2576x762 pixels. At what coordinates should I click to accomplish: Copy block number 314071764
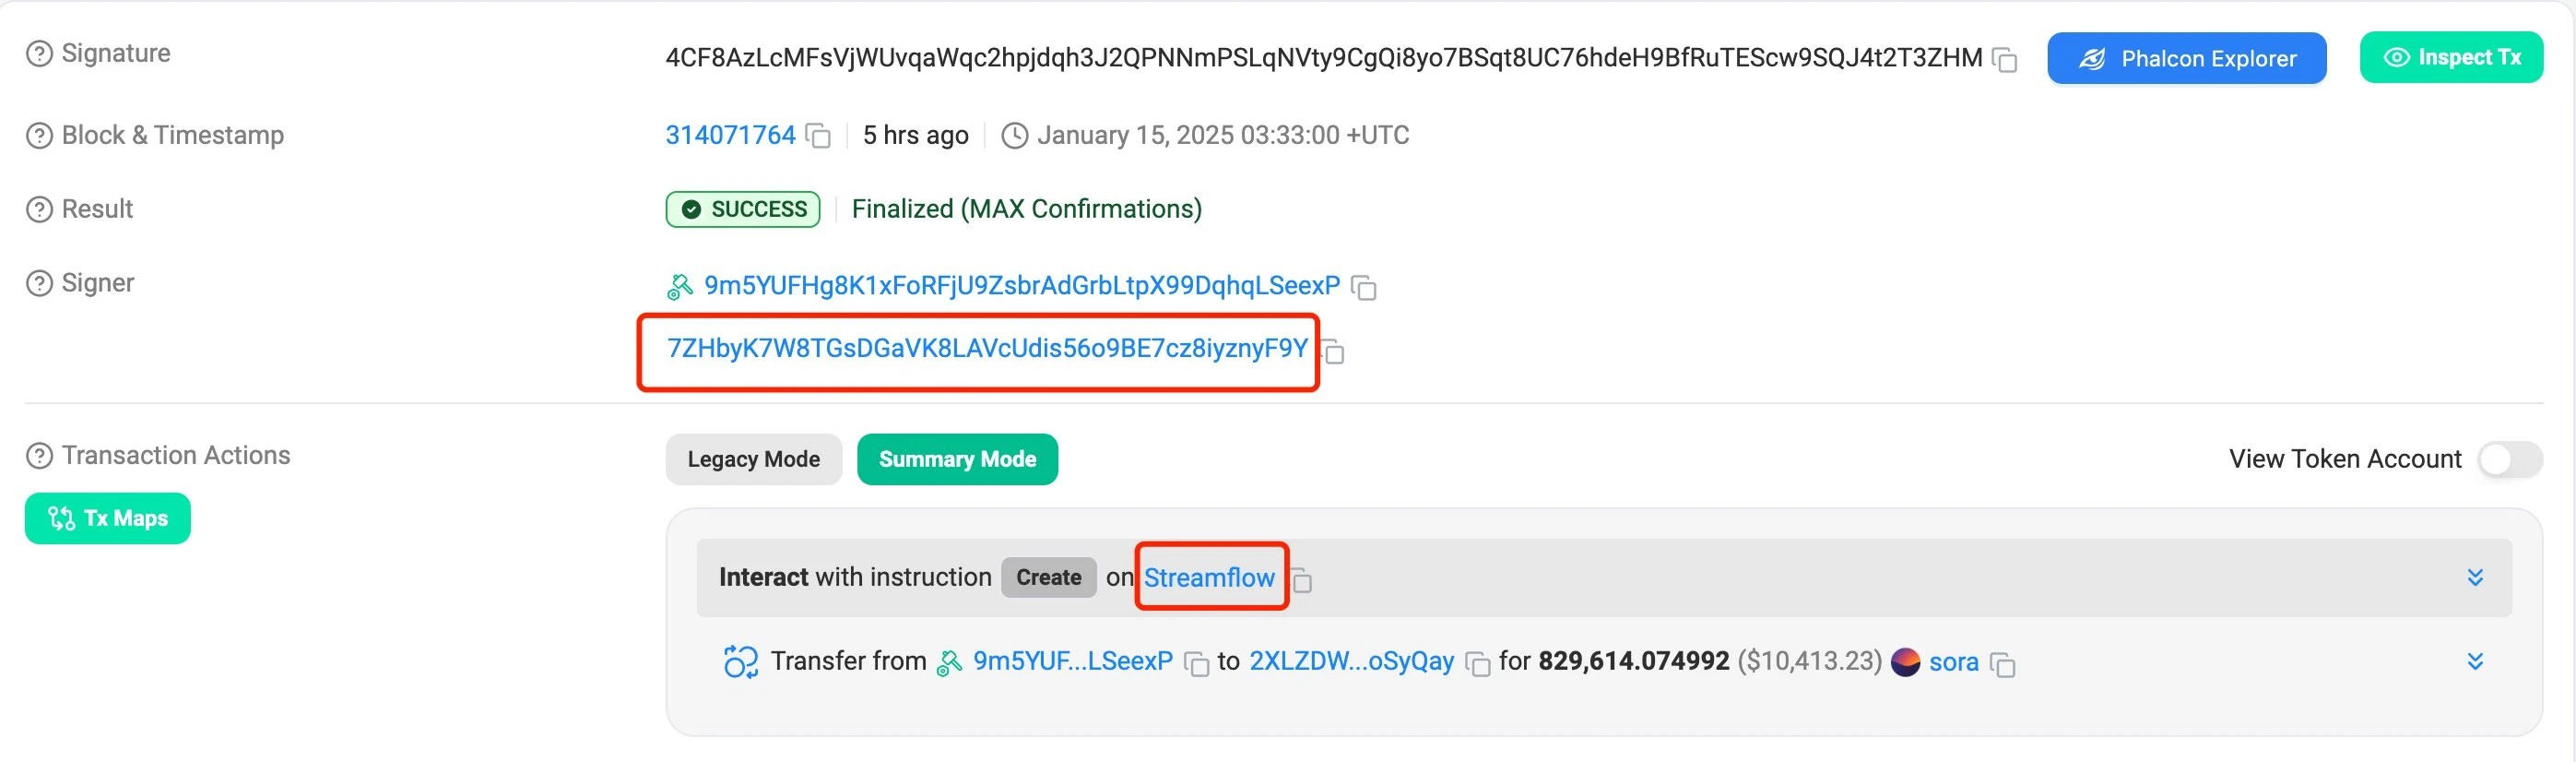coord(818,136)
